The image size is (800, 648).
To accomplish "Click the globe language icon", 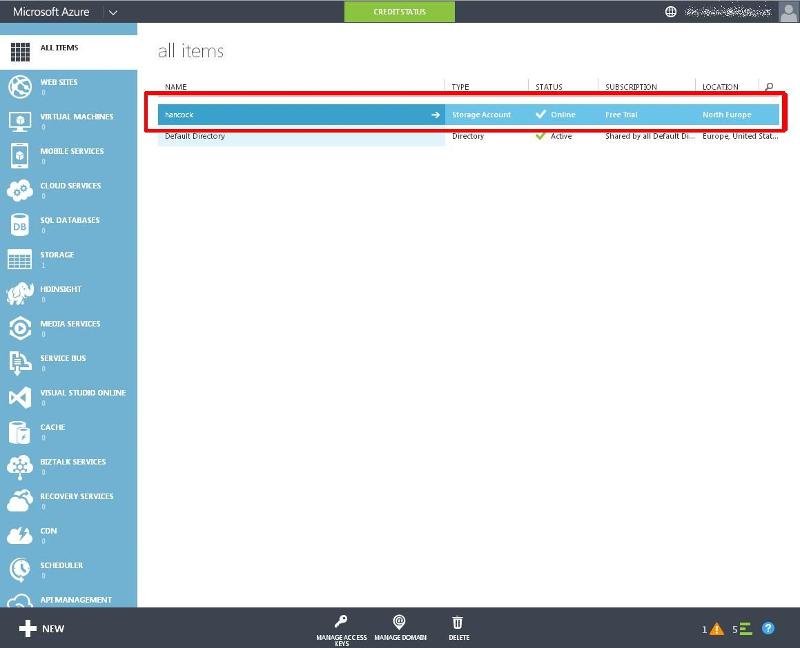I will [671, 12].
